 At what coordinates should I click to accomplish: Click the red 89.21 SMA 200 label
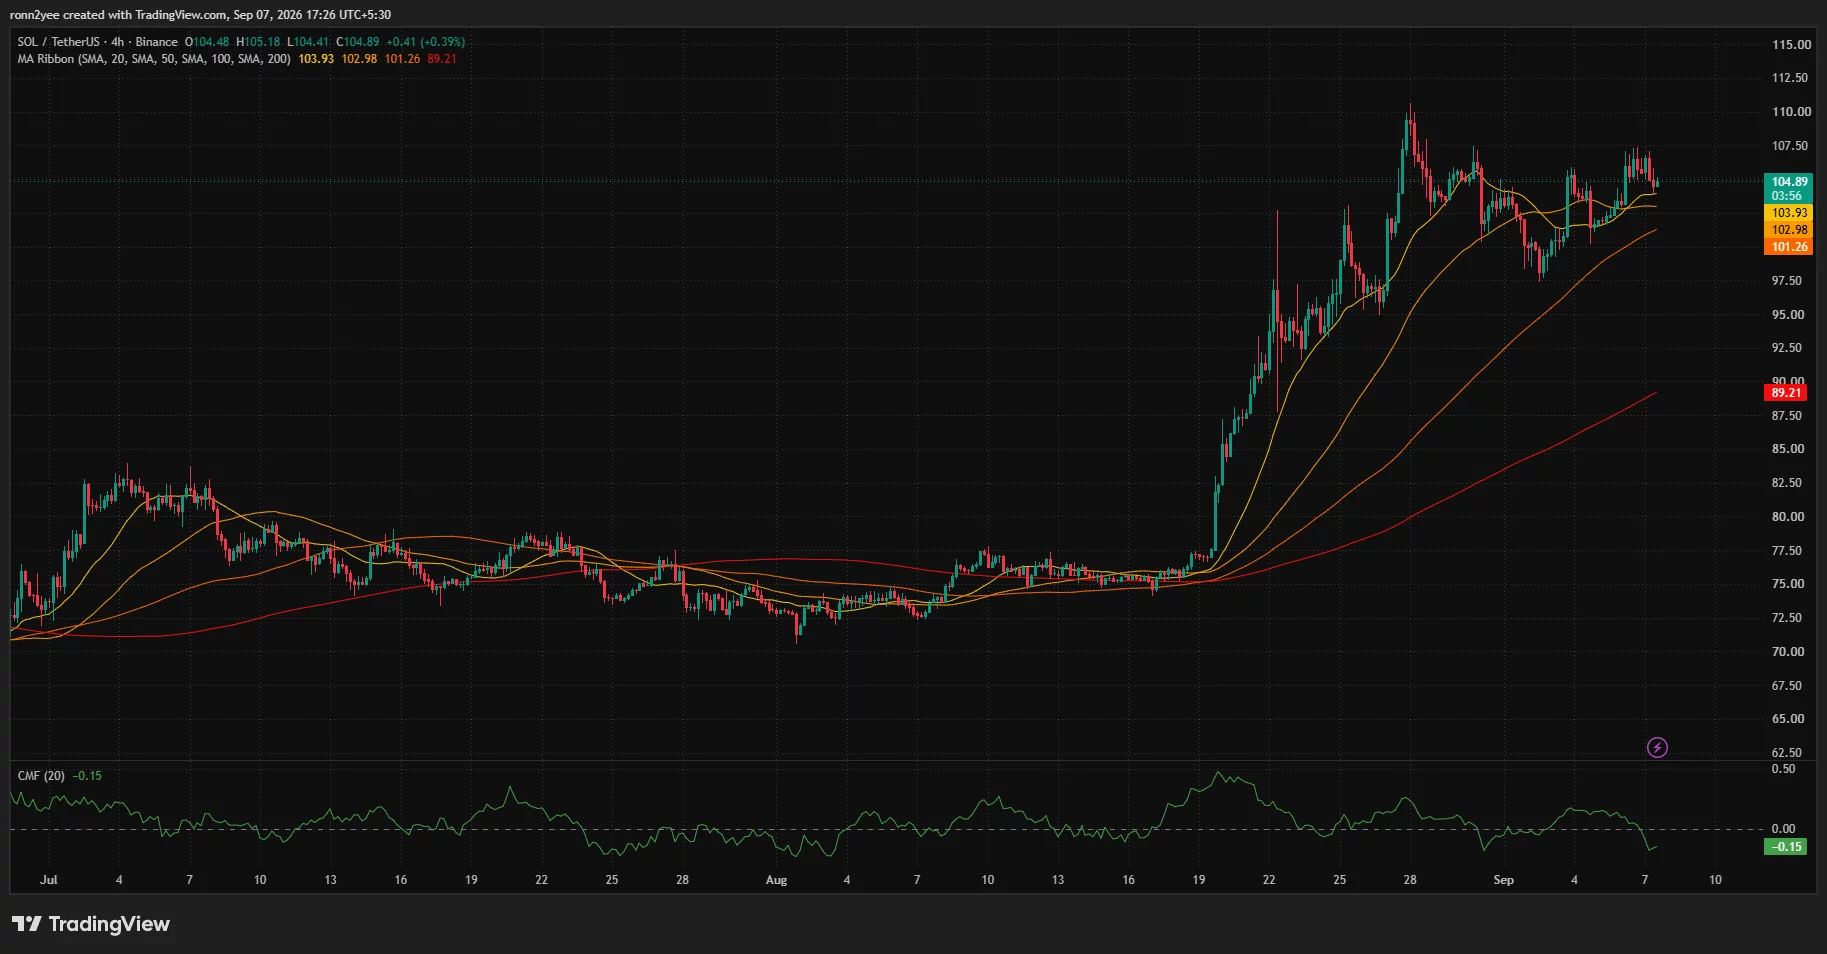[1786, 393]
